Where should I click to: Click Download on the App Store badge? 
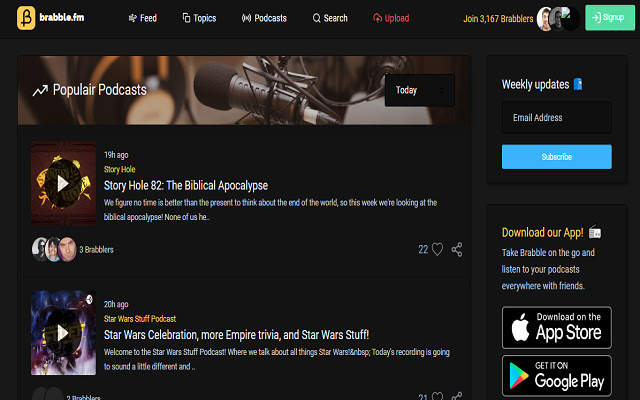point(557,327)
